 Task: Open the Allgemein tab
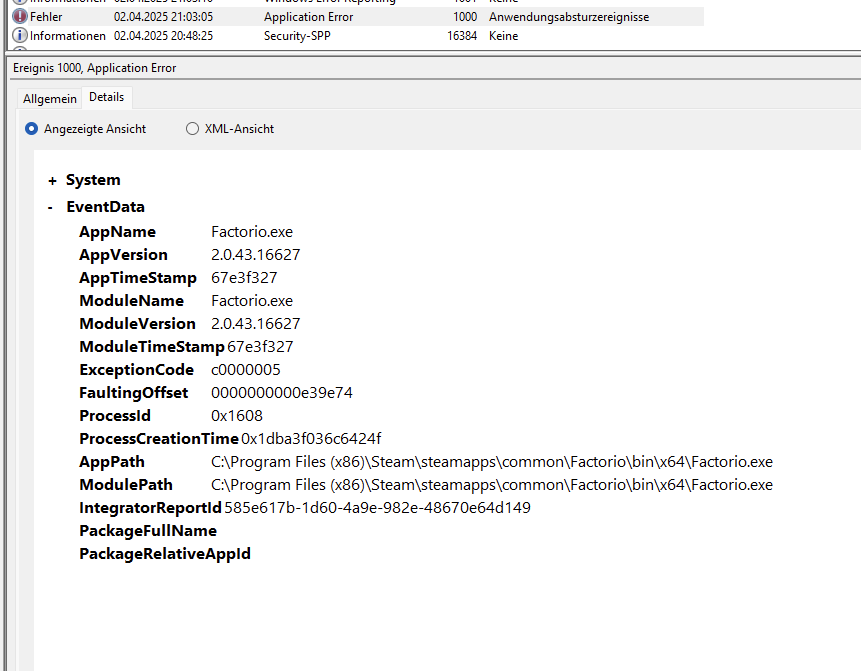[50, 98]
